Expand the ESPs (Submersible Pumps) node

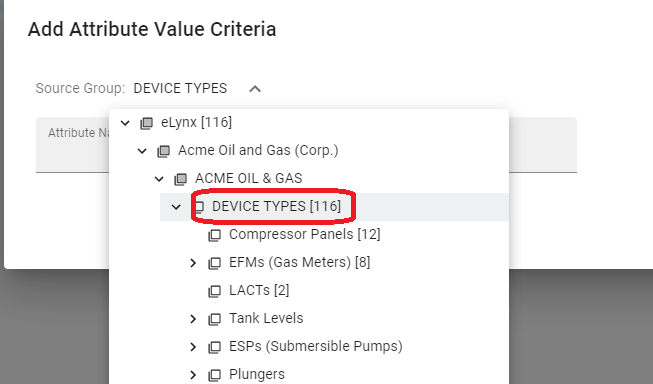193,347
